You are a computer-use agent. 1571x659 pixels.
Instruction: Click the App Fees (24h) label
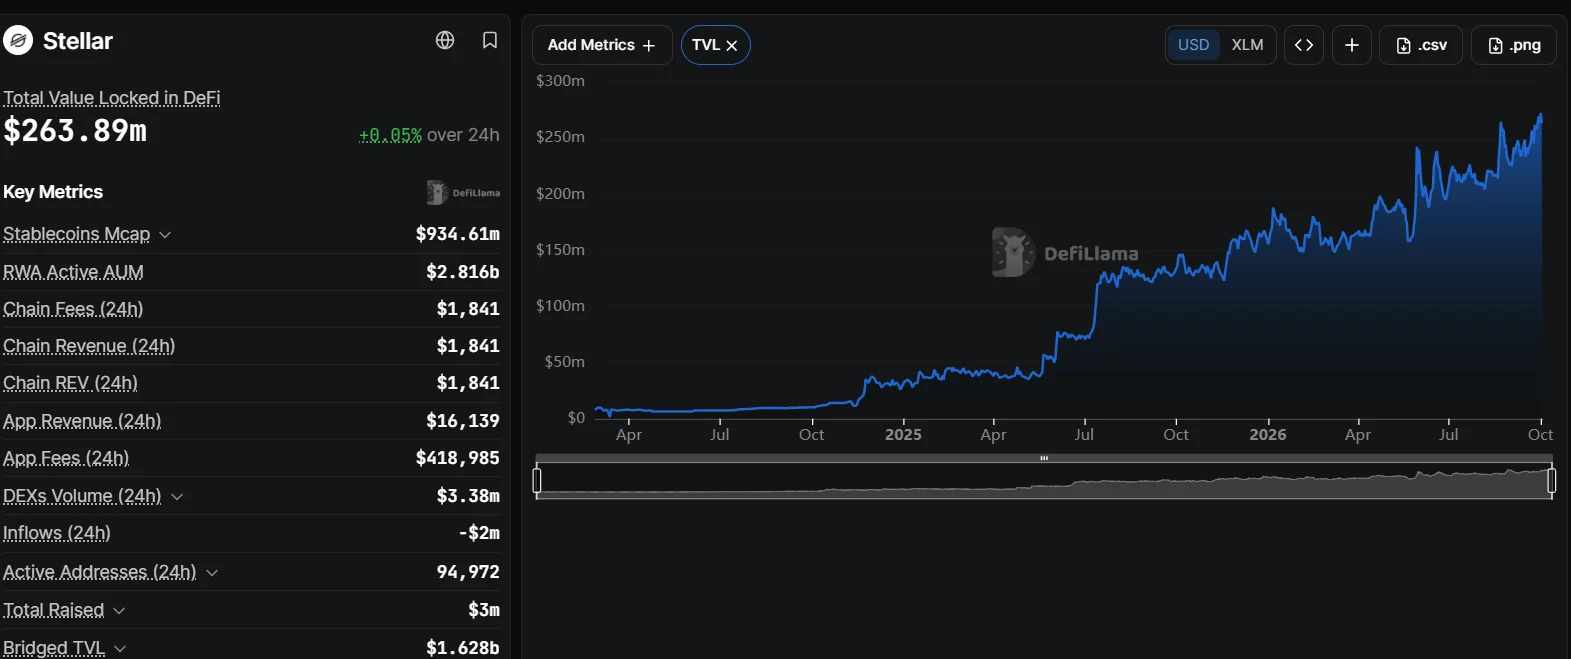pyautogui.click(x=66, y=458)
